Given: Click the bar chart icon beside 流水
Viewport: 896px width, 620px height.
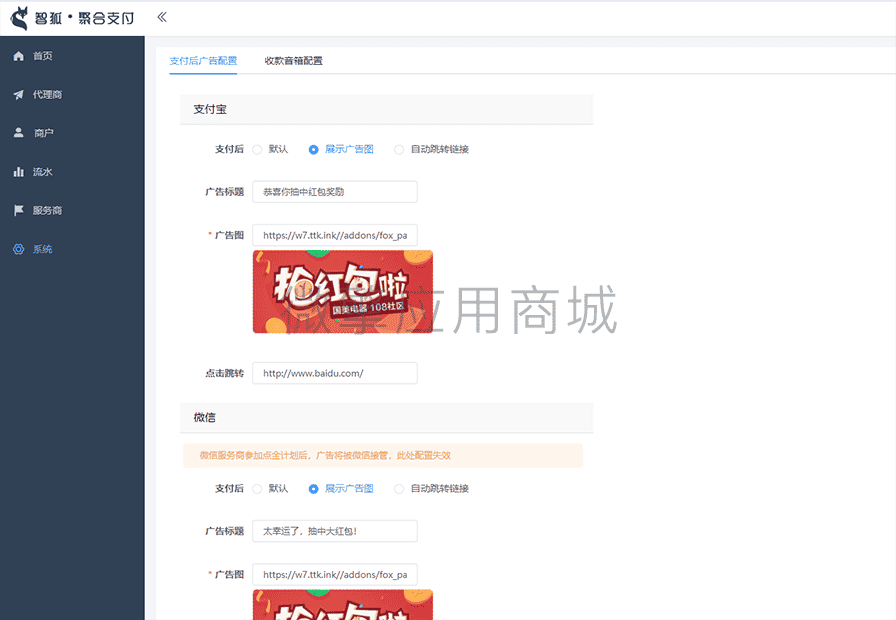Looking at the screenshot, I should (18, 171).
